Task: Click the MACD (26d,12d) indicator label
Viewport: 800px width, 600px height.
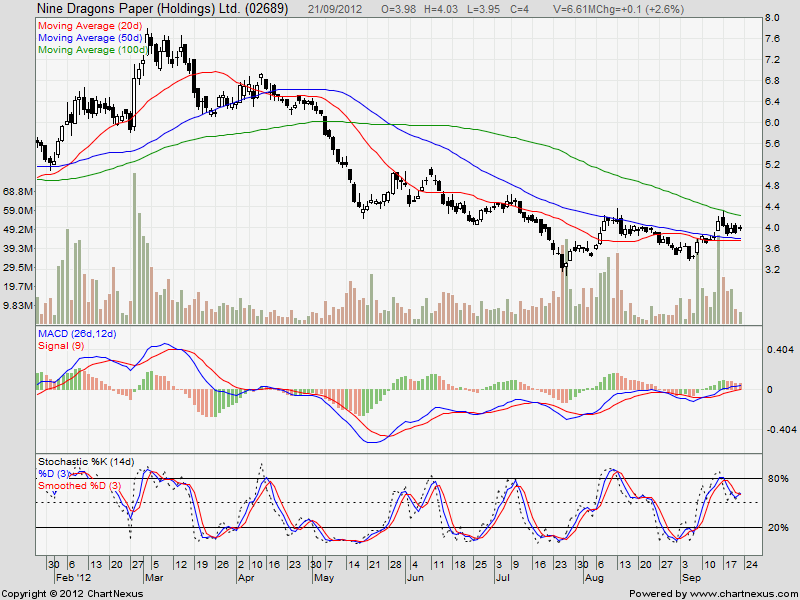Action: pyautogui.click(x=77, y=334)
